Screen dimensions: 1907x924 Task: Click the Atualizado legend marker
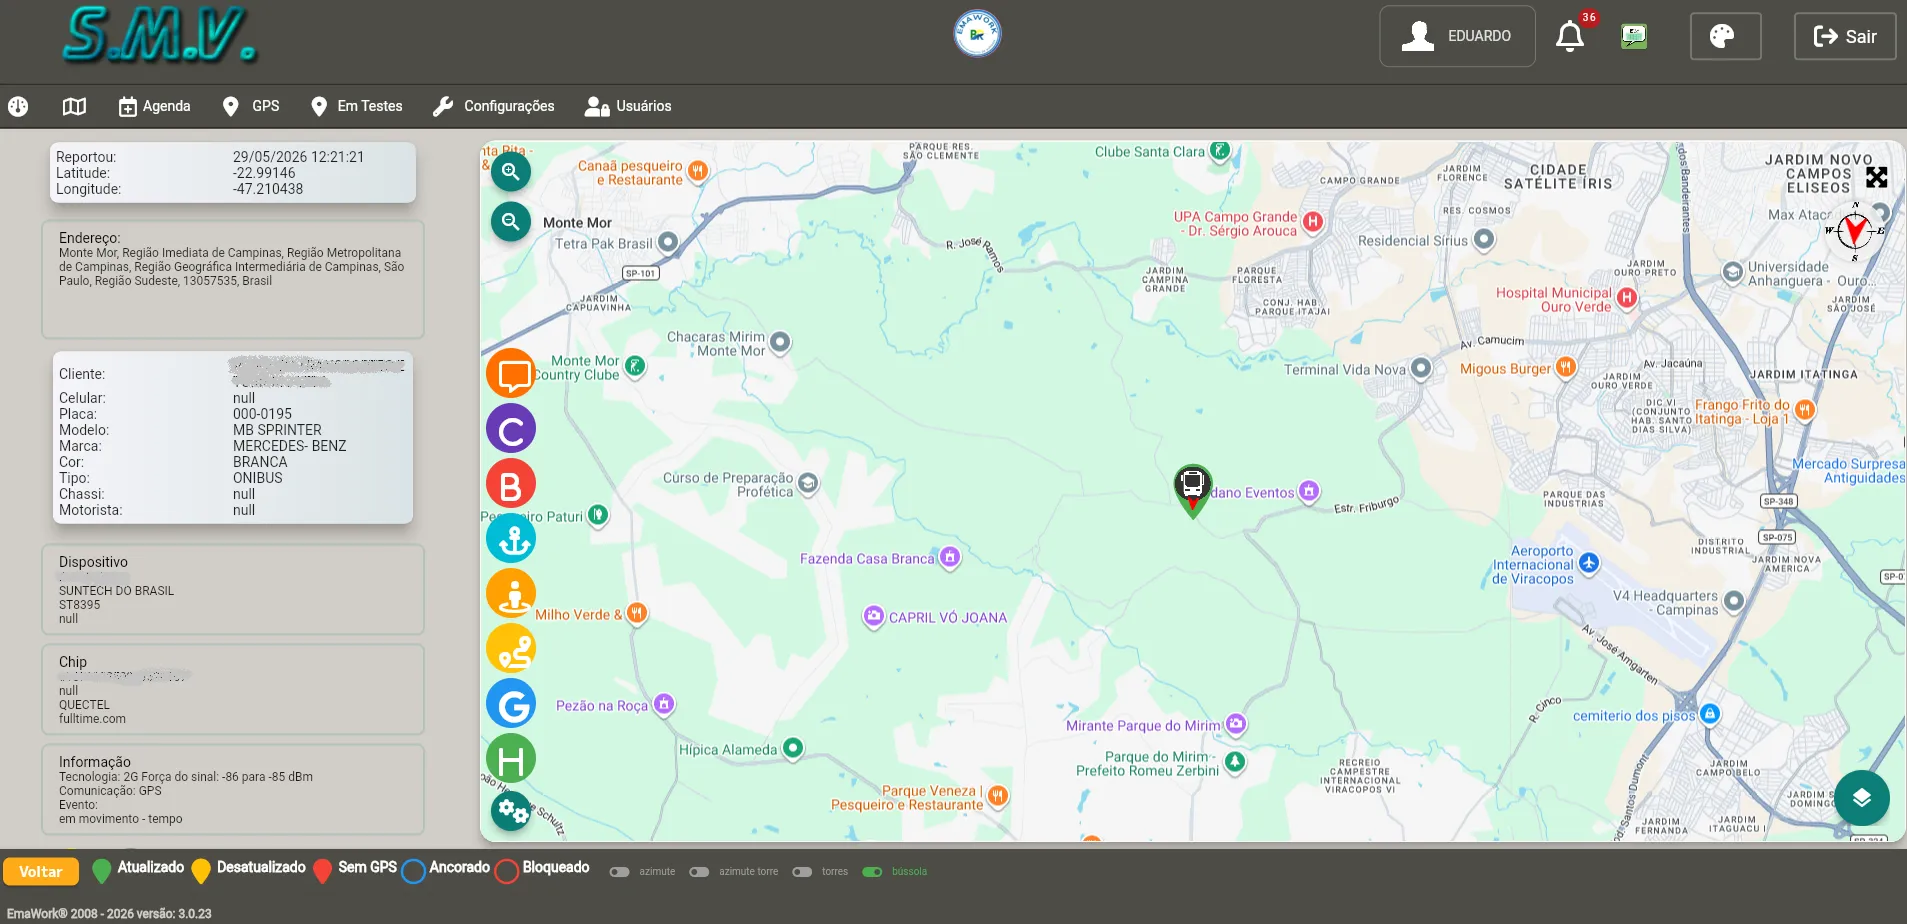(x=101, y=871)
